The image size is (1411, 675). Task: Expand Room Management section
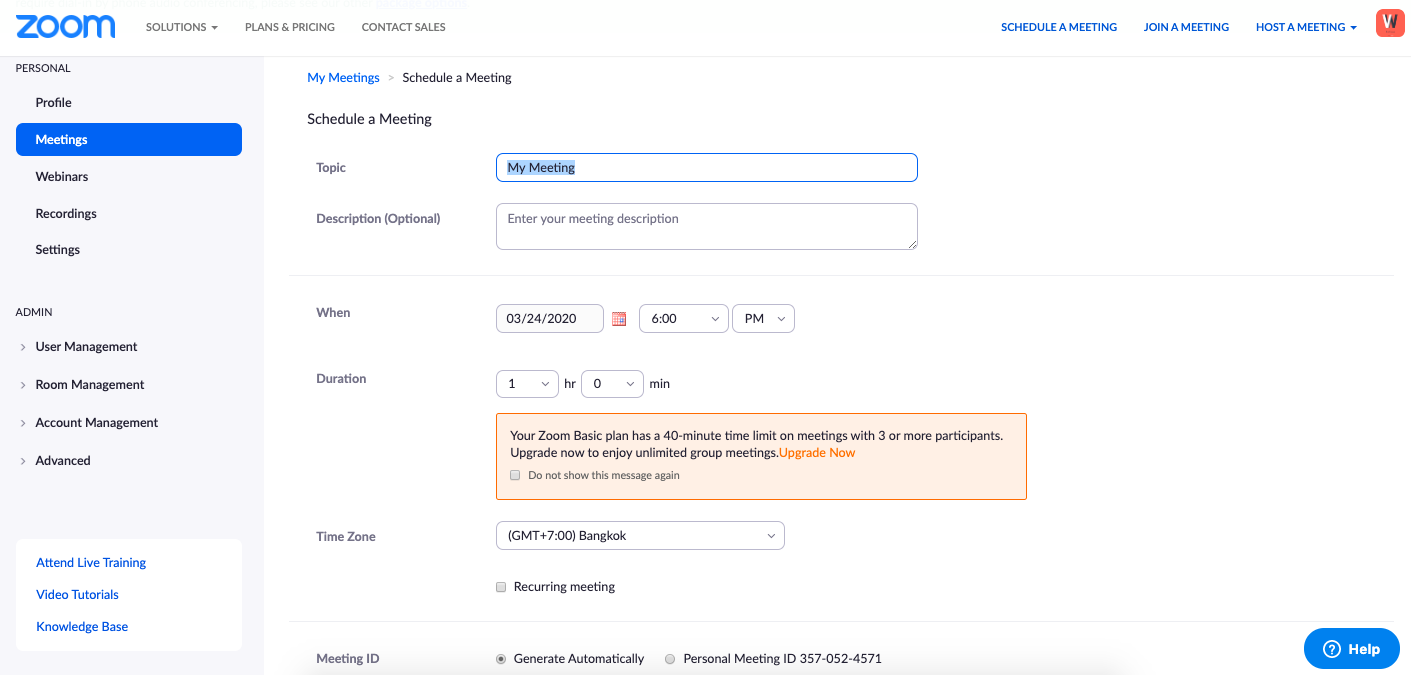pyautogui.click(x=90, y=385)
